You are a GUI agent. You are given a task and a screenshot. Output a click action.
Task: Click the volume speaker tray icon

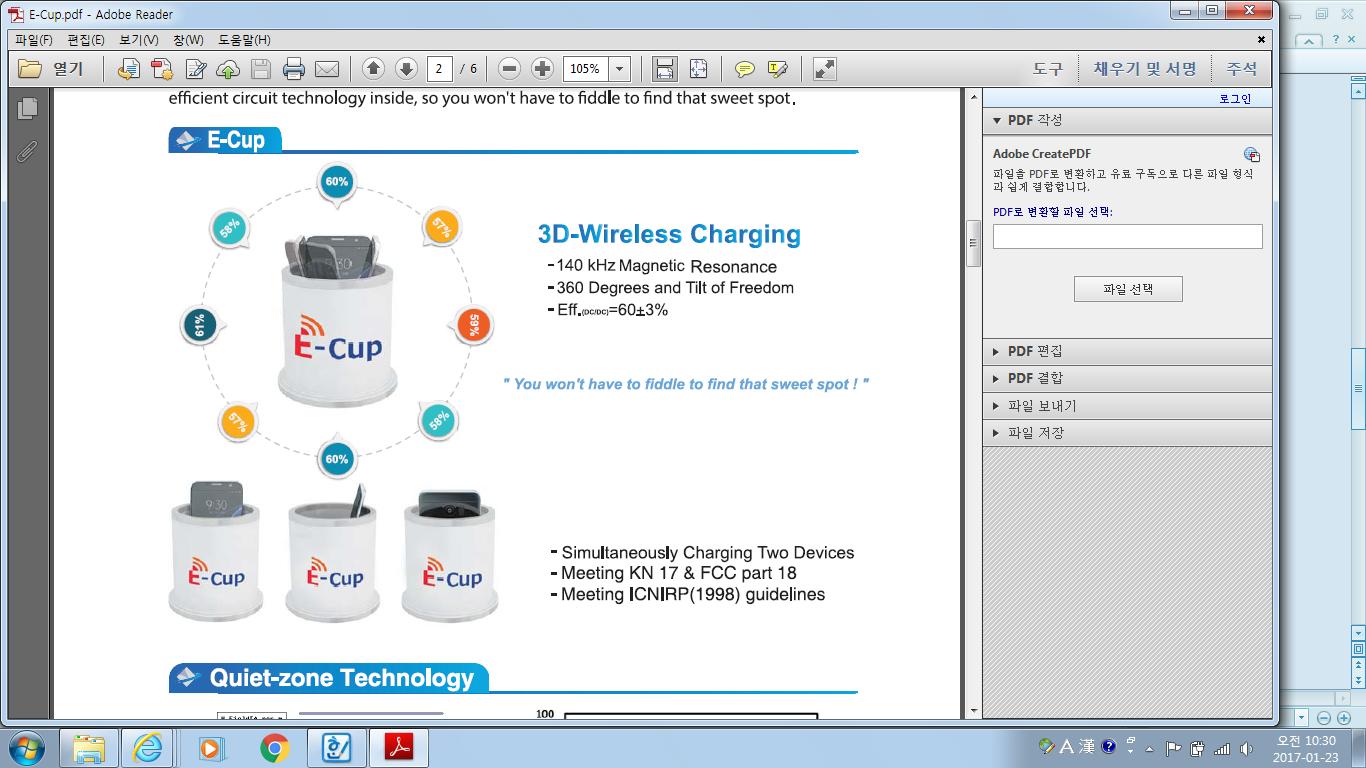[x=1246, y=748]
